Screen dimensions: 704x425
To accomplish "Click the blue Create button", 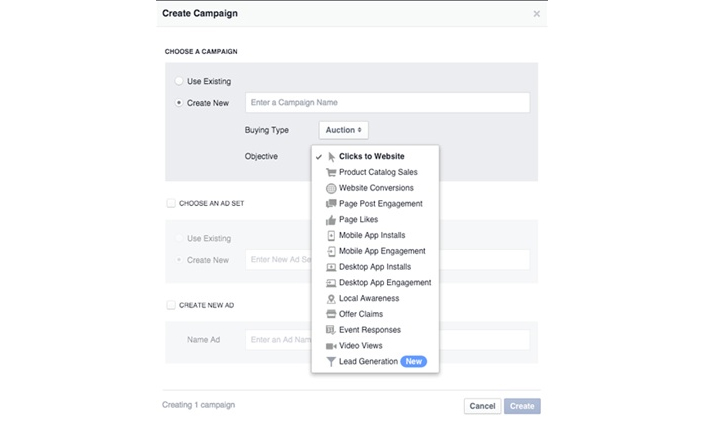I will pos(522,406).
